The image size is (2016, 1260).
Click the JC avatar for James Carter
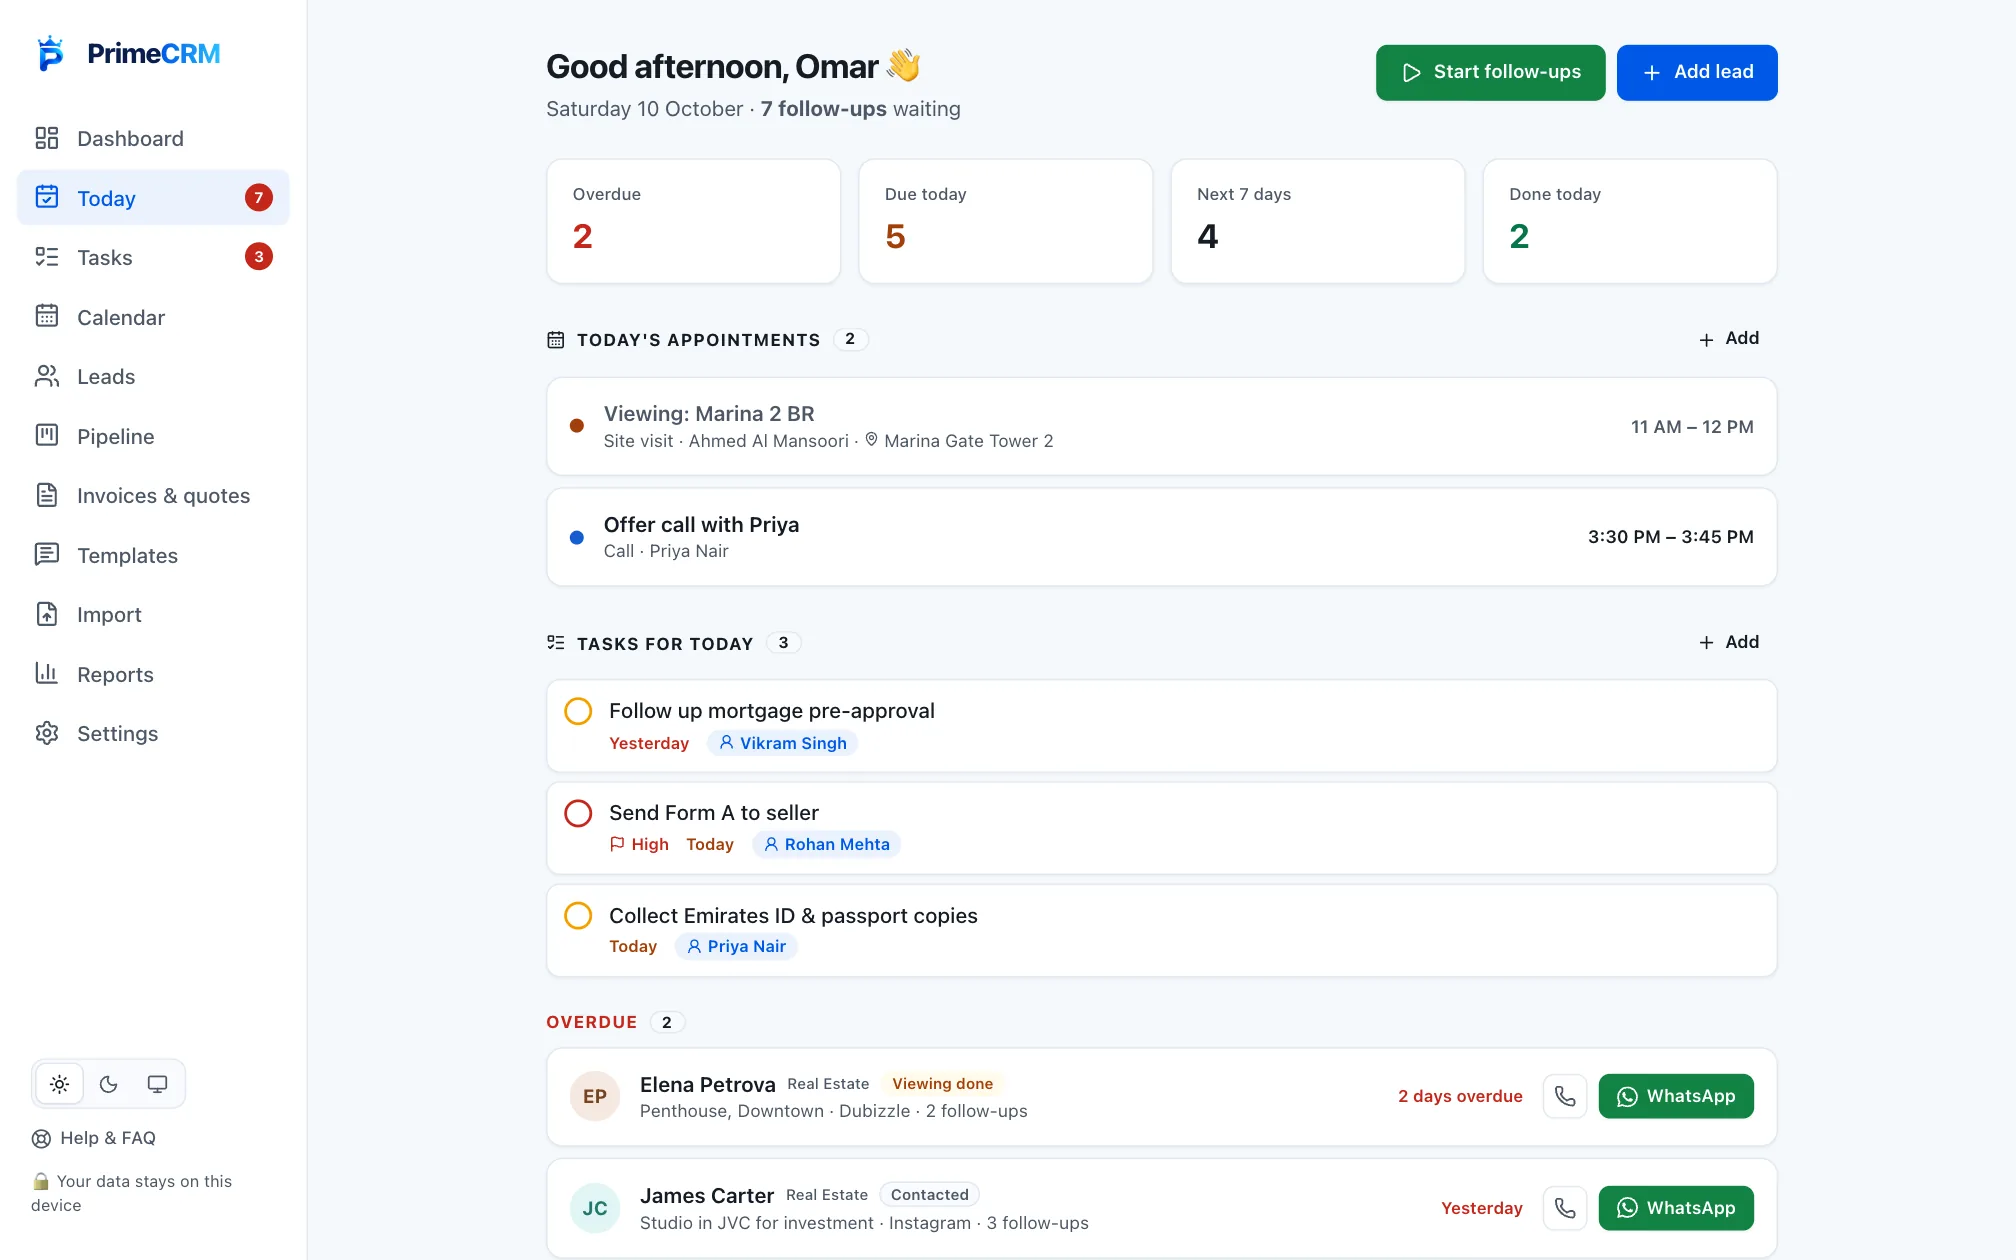pos(595,1208)
